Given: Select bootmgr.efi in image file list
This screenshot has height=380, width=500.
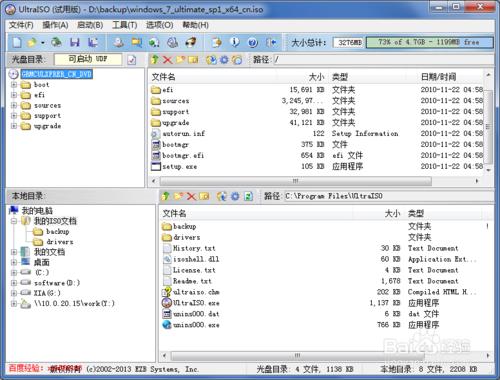Looking at the screenshot, I should (x=183, y=155).
